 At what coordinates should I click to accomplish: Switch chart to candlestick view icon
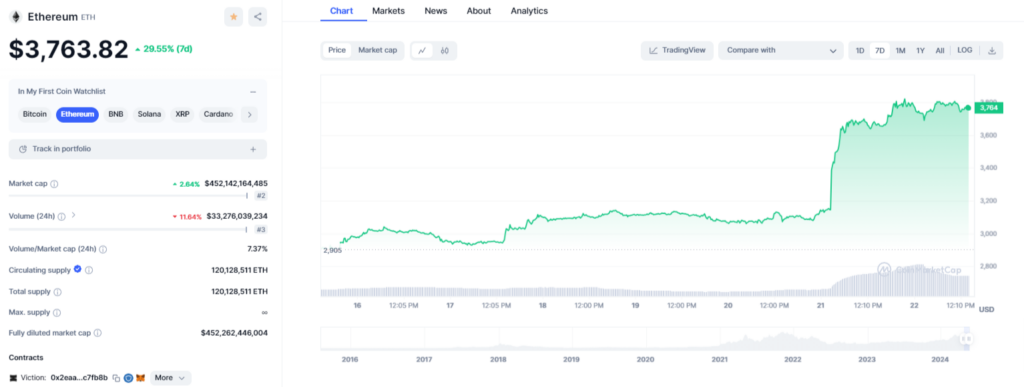445,50
